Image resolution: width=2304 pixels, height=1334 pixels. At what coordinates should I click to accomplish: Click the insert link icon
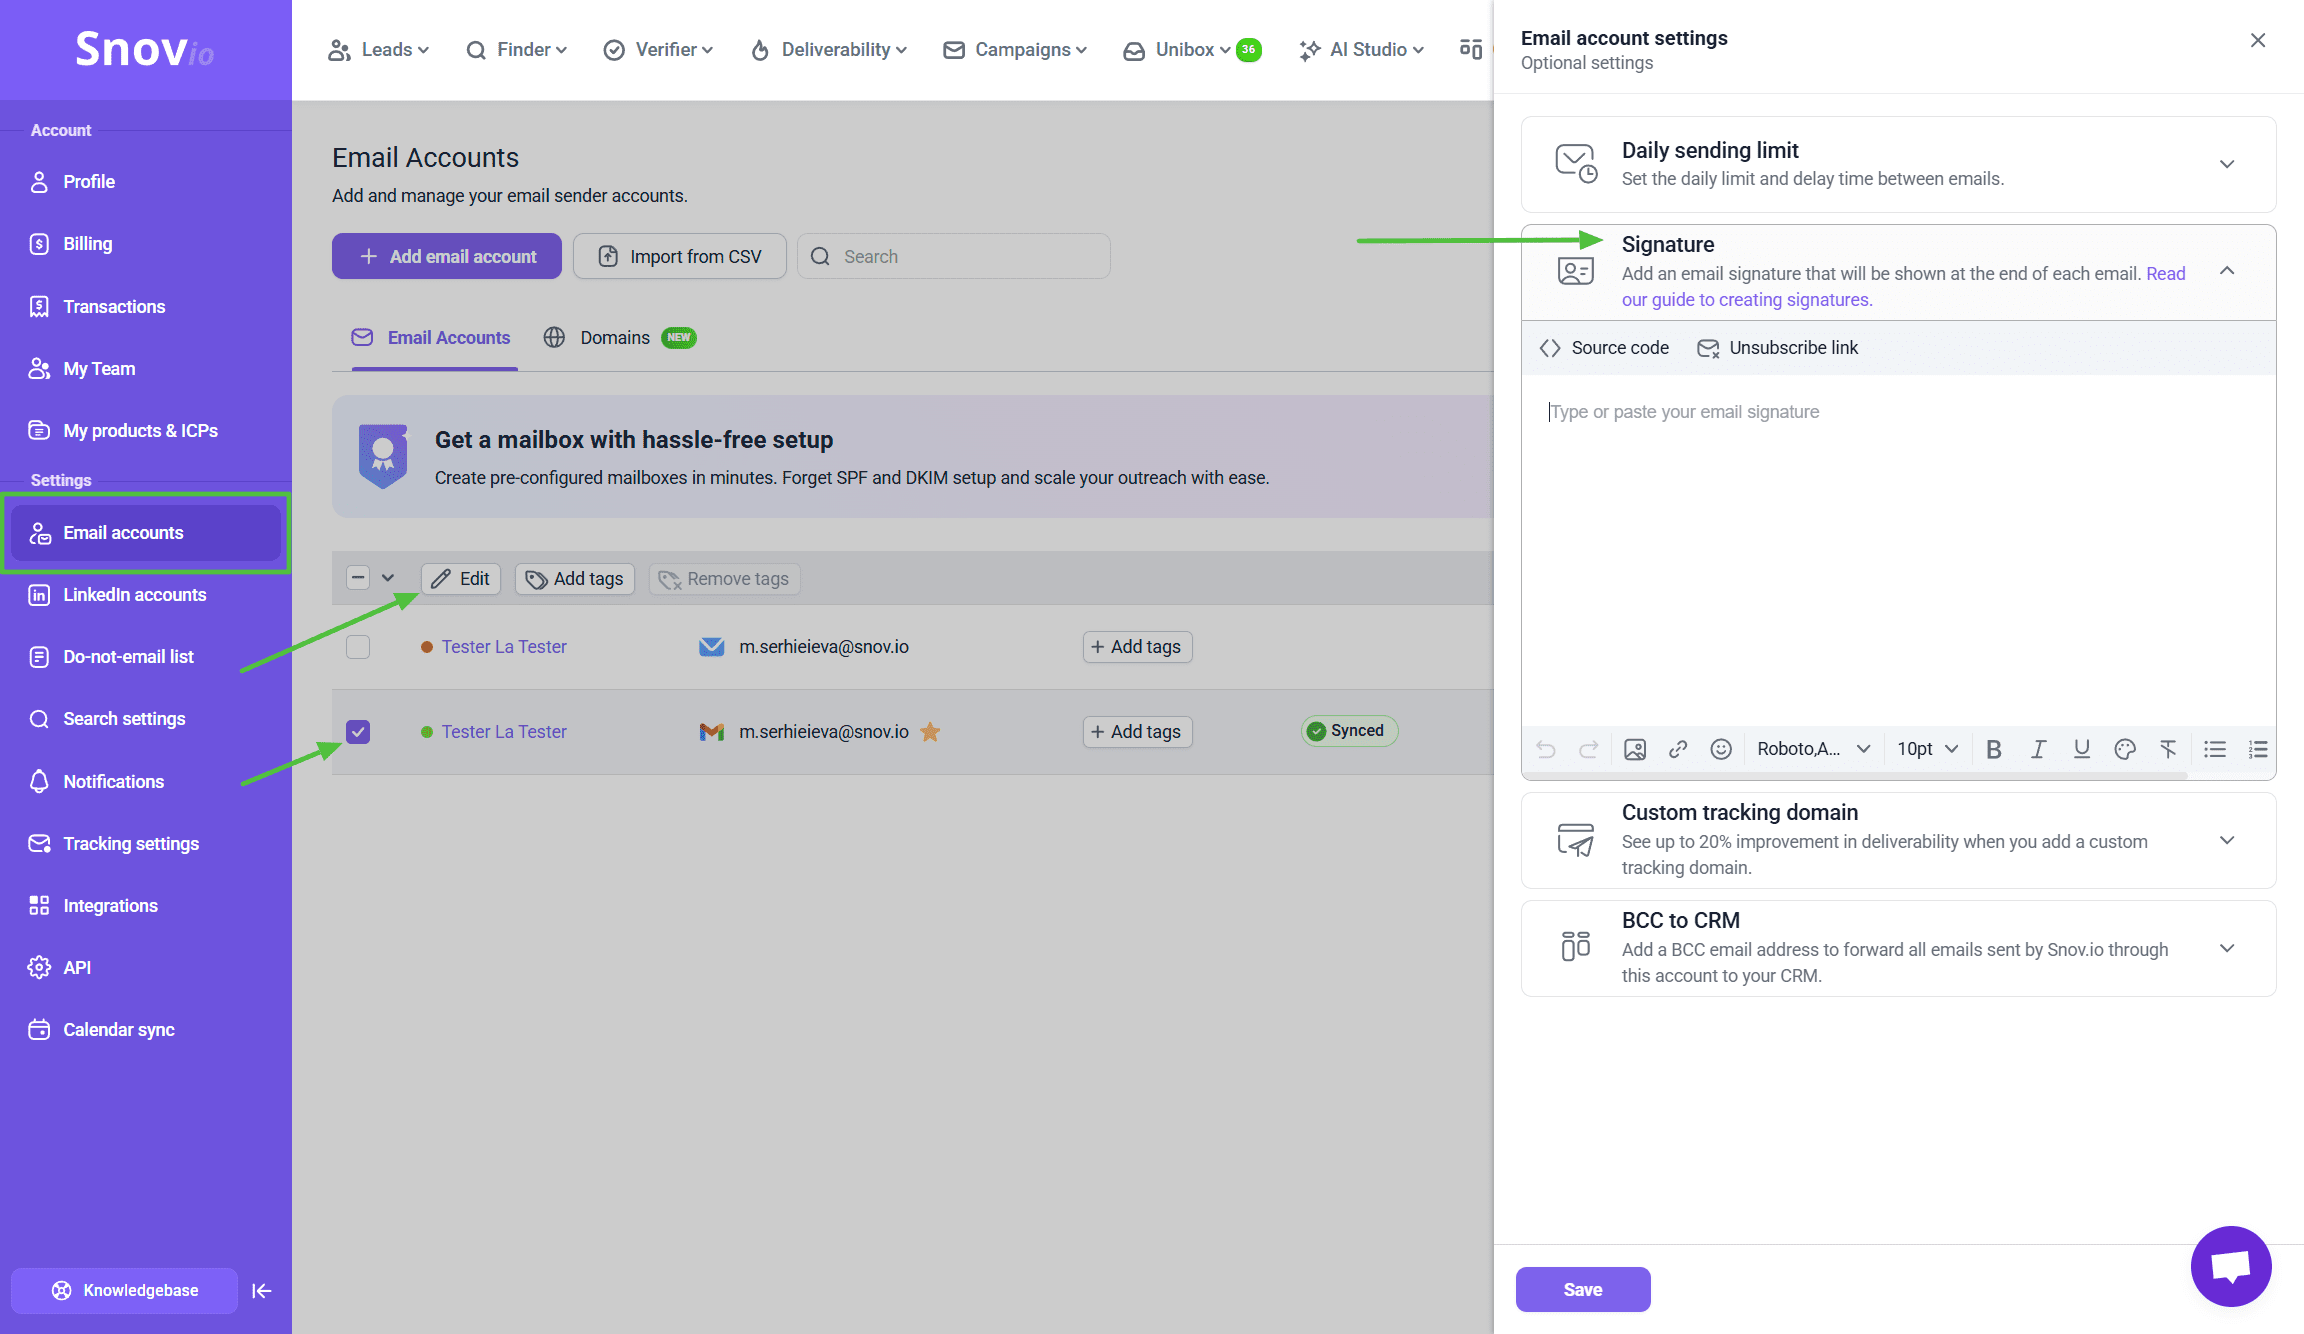tap(1678, 749)
